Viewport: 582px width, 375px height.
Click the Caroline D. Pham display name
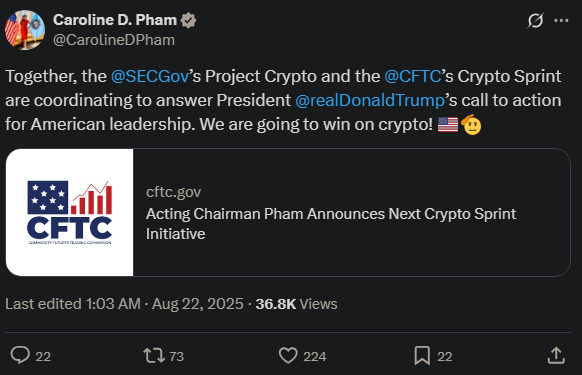click(115, 20)
